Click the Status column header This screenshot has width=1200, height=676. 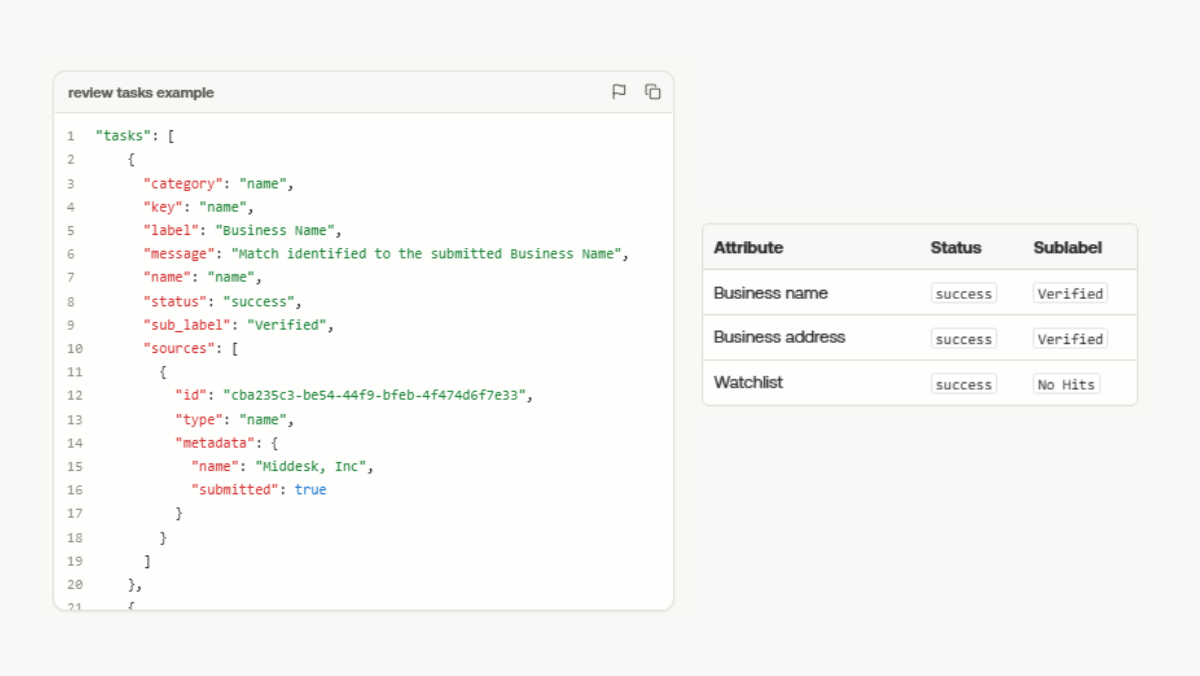pyautogui.click(x=956, y=247)
